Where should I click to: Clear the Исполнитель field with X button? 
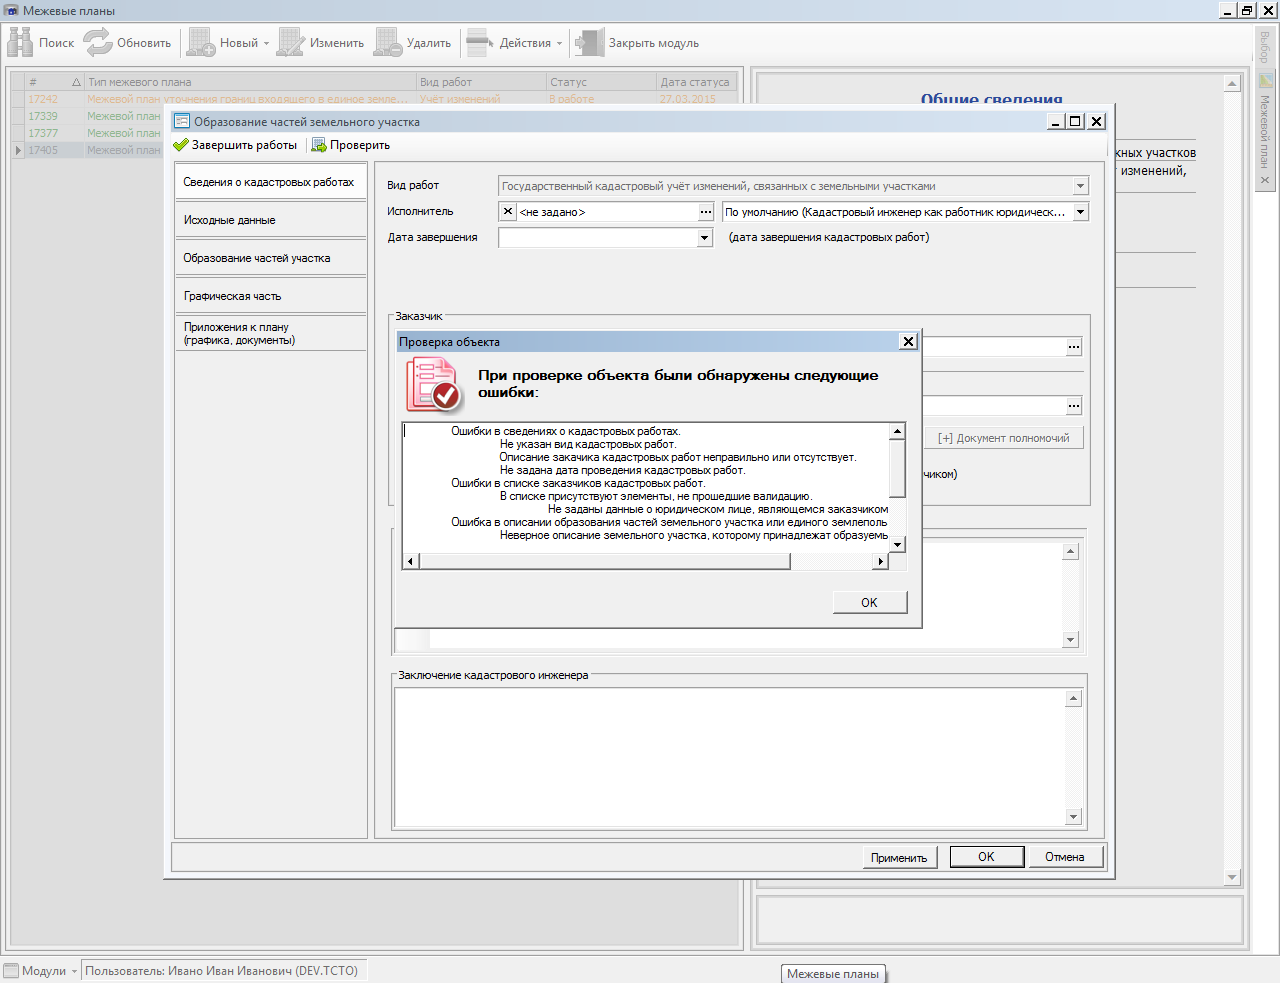[508, 212]
